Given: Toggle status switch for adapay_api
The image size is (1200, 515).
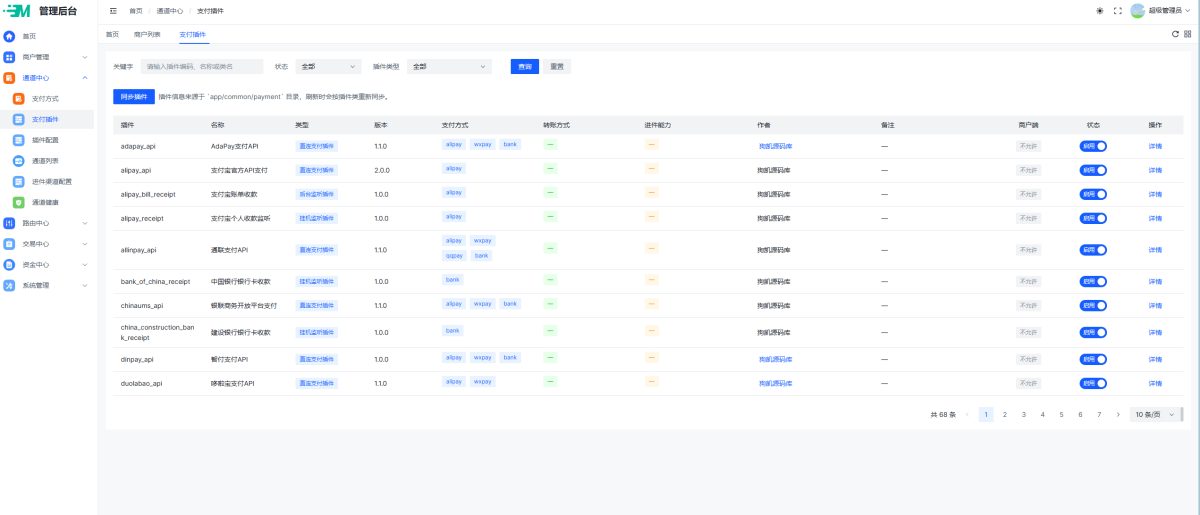Looking at the screenshot, I should pos(1093,145).
